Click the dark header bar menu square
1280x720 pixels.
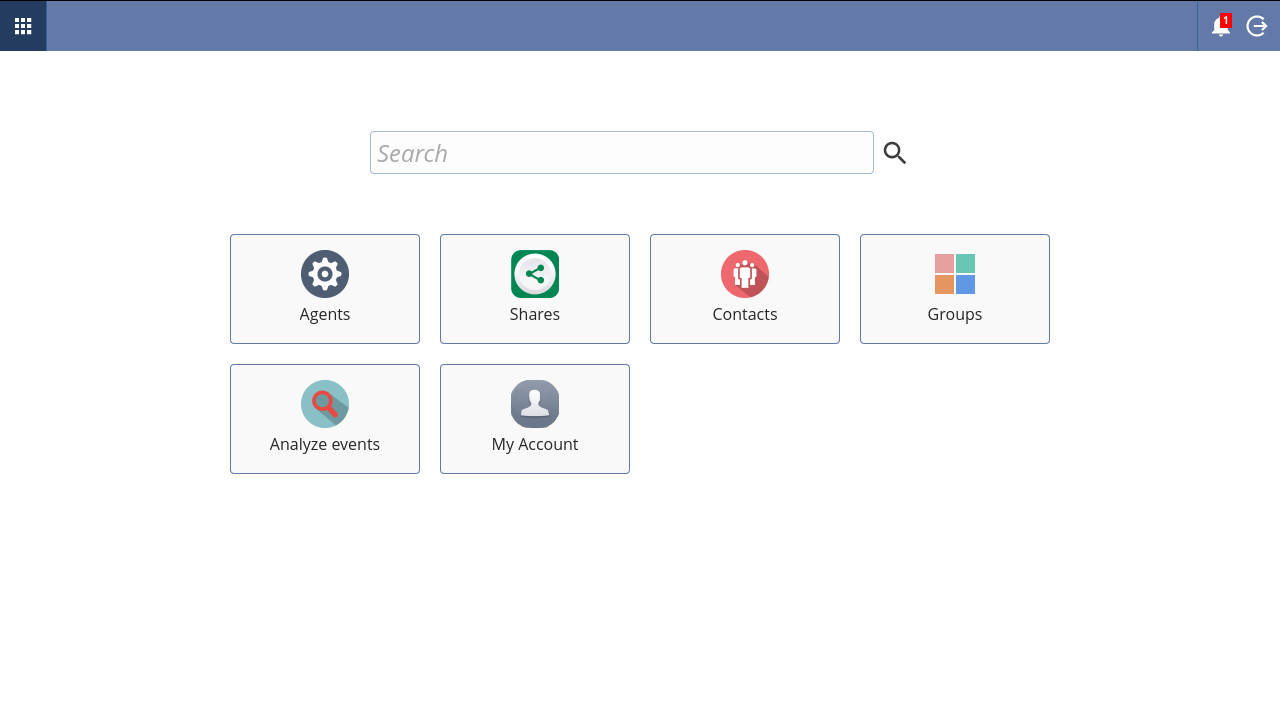click(22, 26)
